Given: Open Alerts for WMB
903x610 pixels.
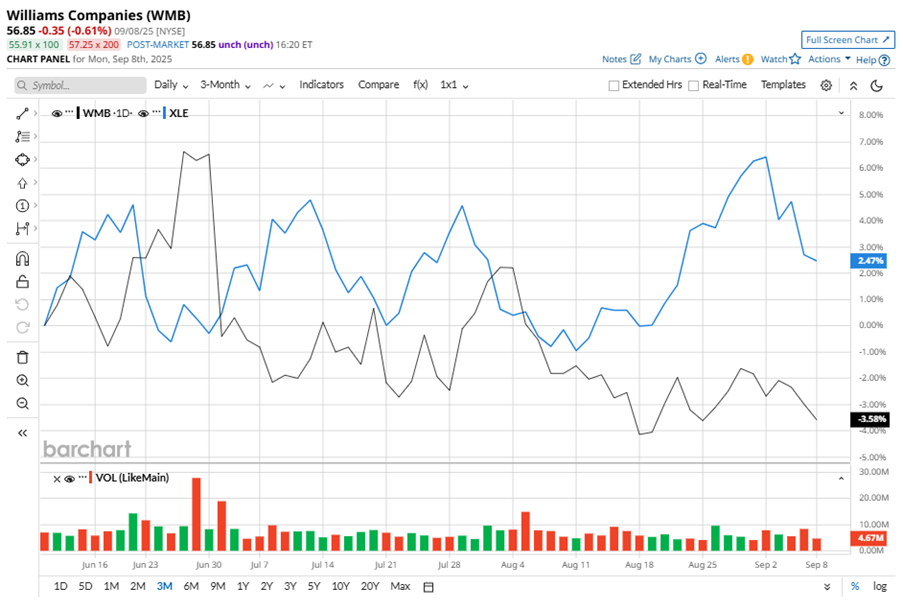Looking at the screenshot, I should click(x=734, y=59).
